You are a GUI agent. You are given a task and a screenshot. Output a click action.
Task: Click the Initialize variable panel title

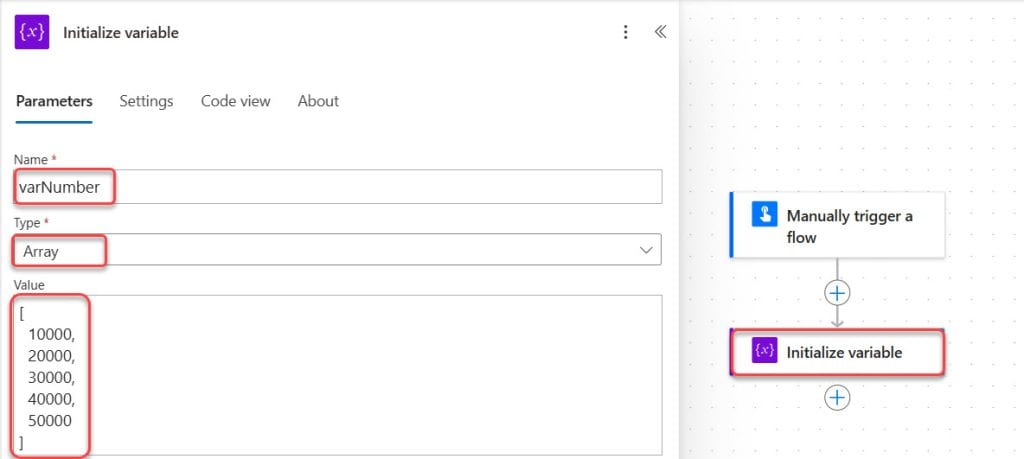point(121,33)
